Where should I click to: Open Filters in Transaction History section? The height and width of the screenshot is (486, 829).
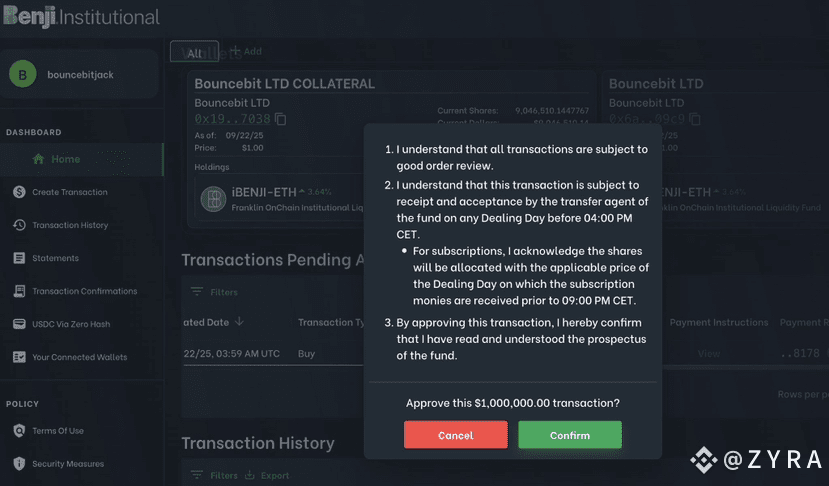[x=215, y=475]
